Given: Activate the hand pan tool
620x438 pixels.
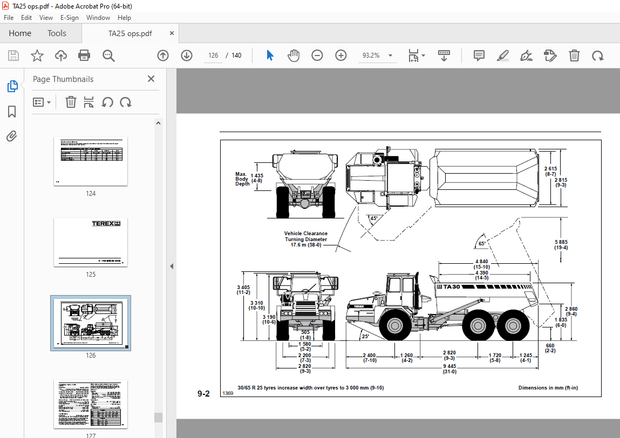Looking at the screenshot, I should (x=293, y=56).
